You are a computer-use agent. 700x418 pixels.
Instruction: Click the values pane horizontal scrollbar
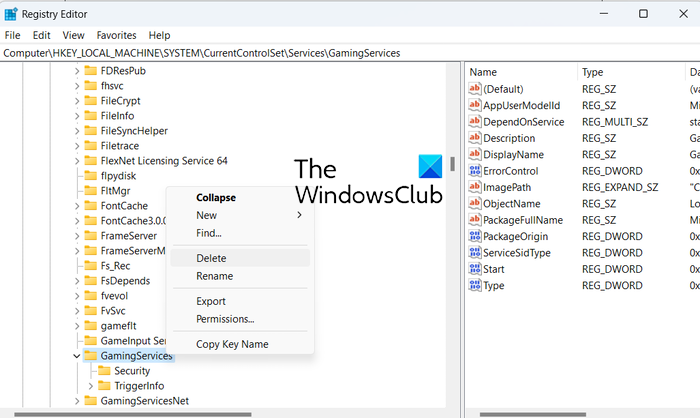click(x=533, y=414)
